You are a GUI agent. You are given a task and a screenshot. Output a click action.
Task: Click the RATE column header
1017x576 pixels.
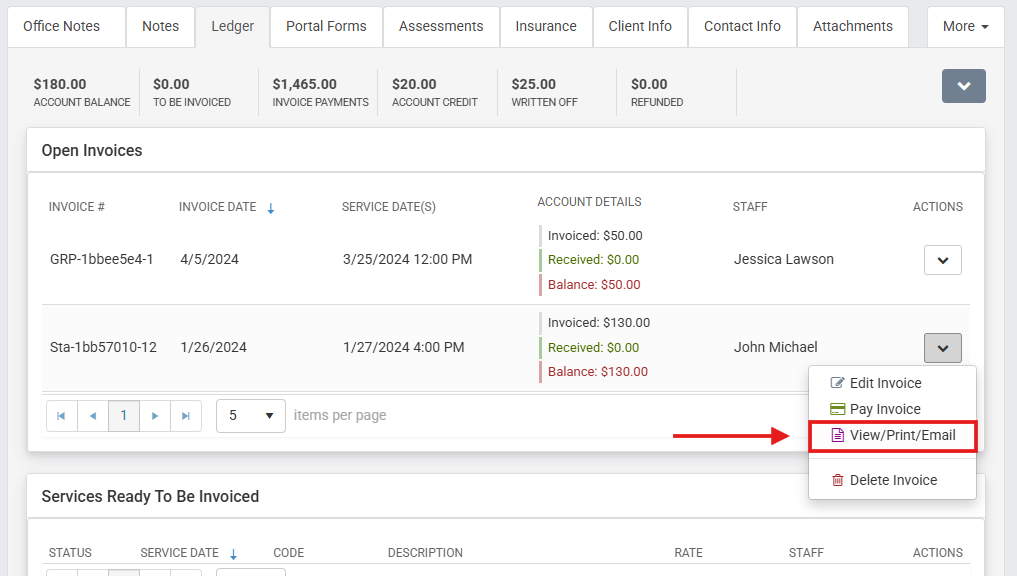[688, 553]
